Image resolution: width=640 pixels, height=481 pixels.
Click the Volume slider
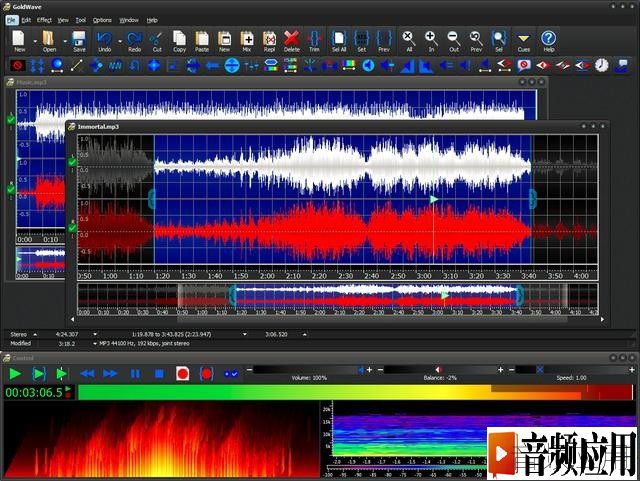point(308,370)
